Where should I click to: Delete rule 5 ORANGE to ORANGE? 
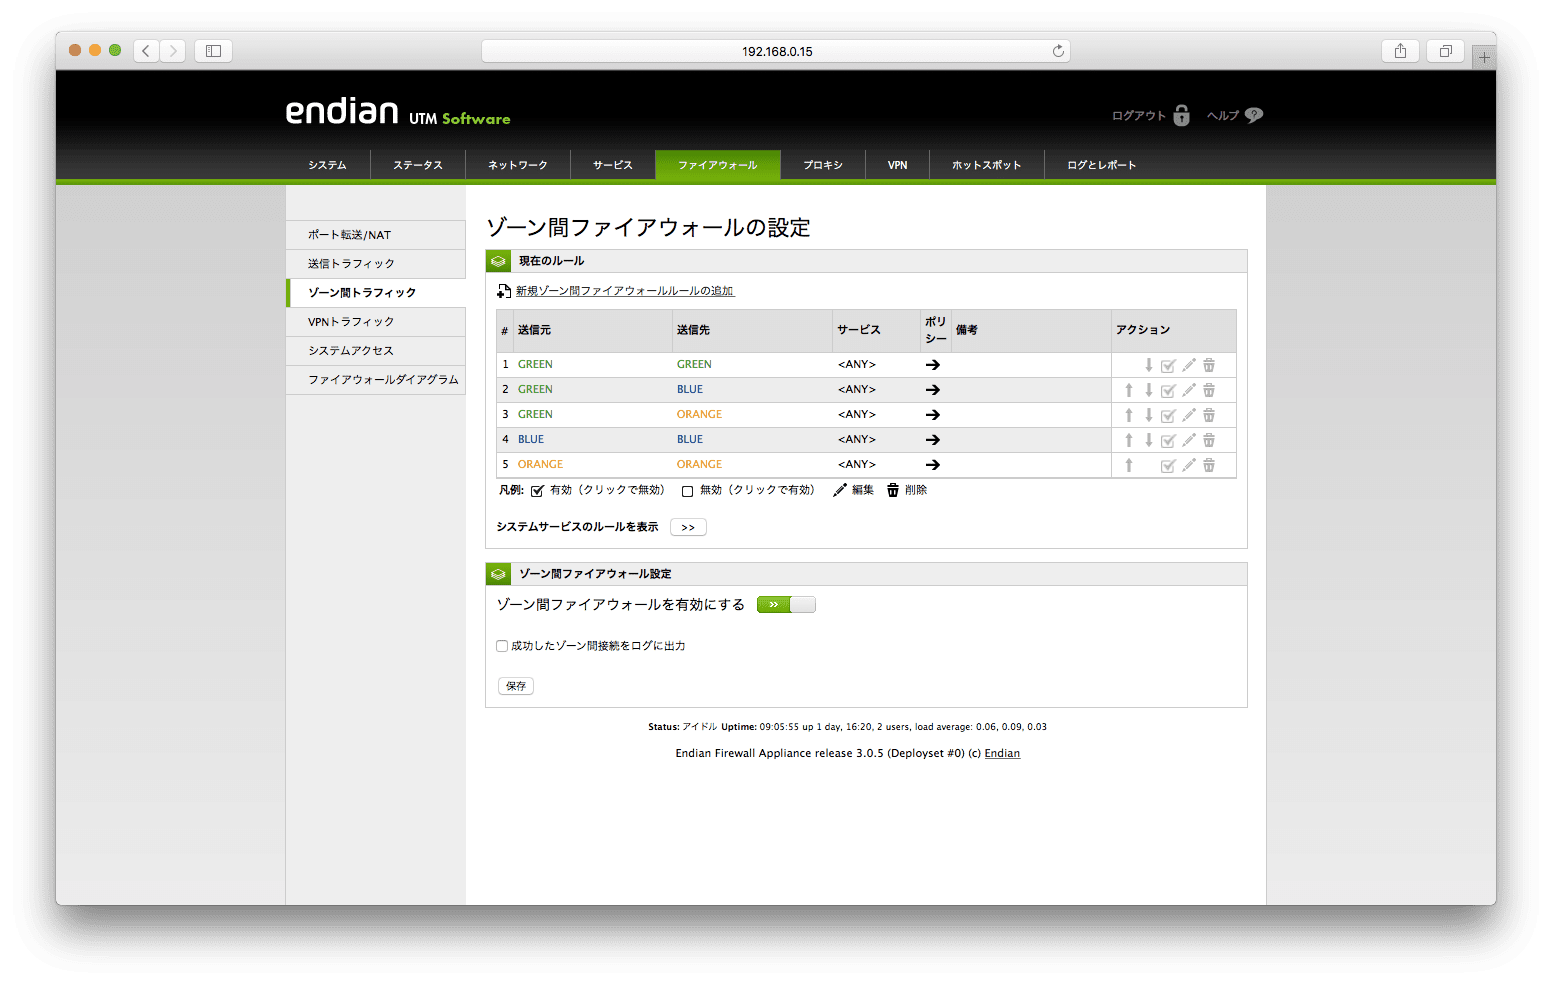click(1209, 465)
